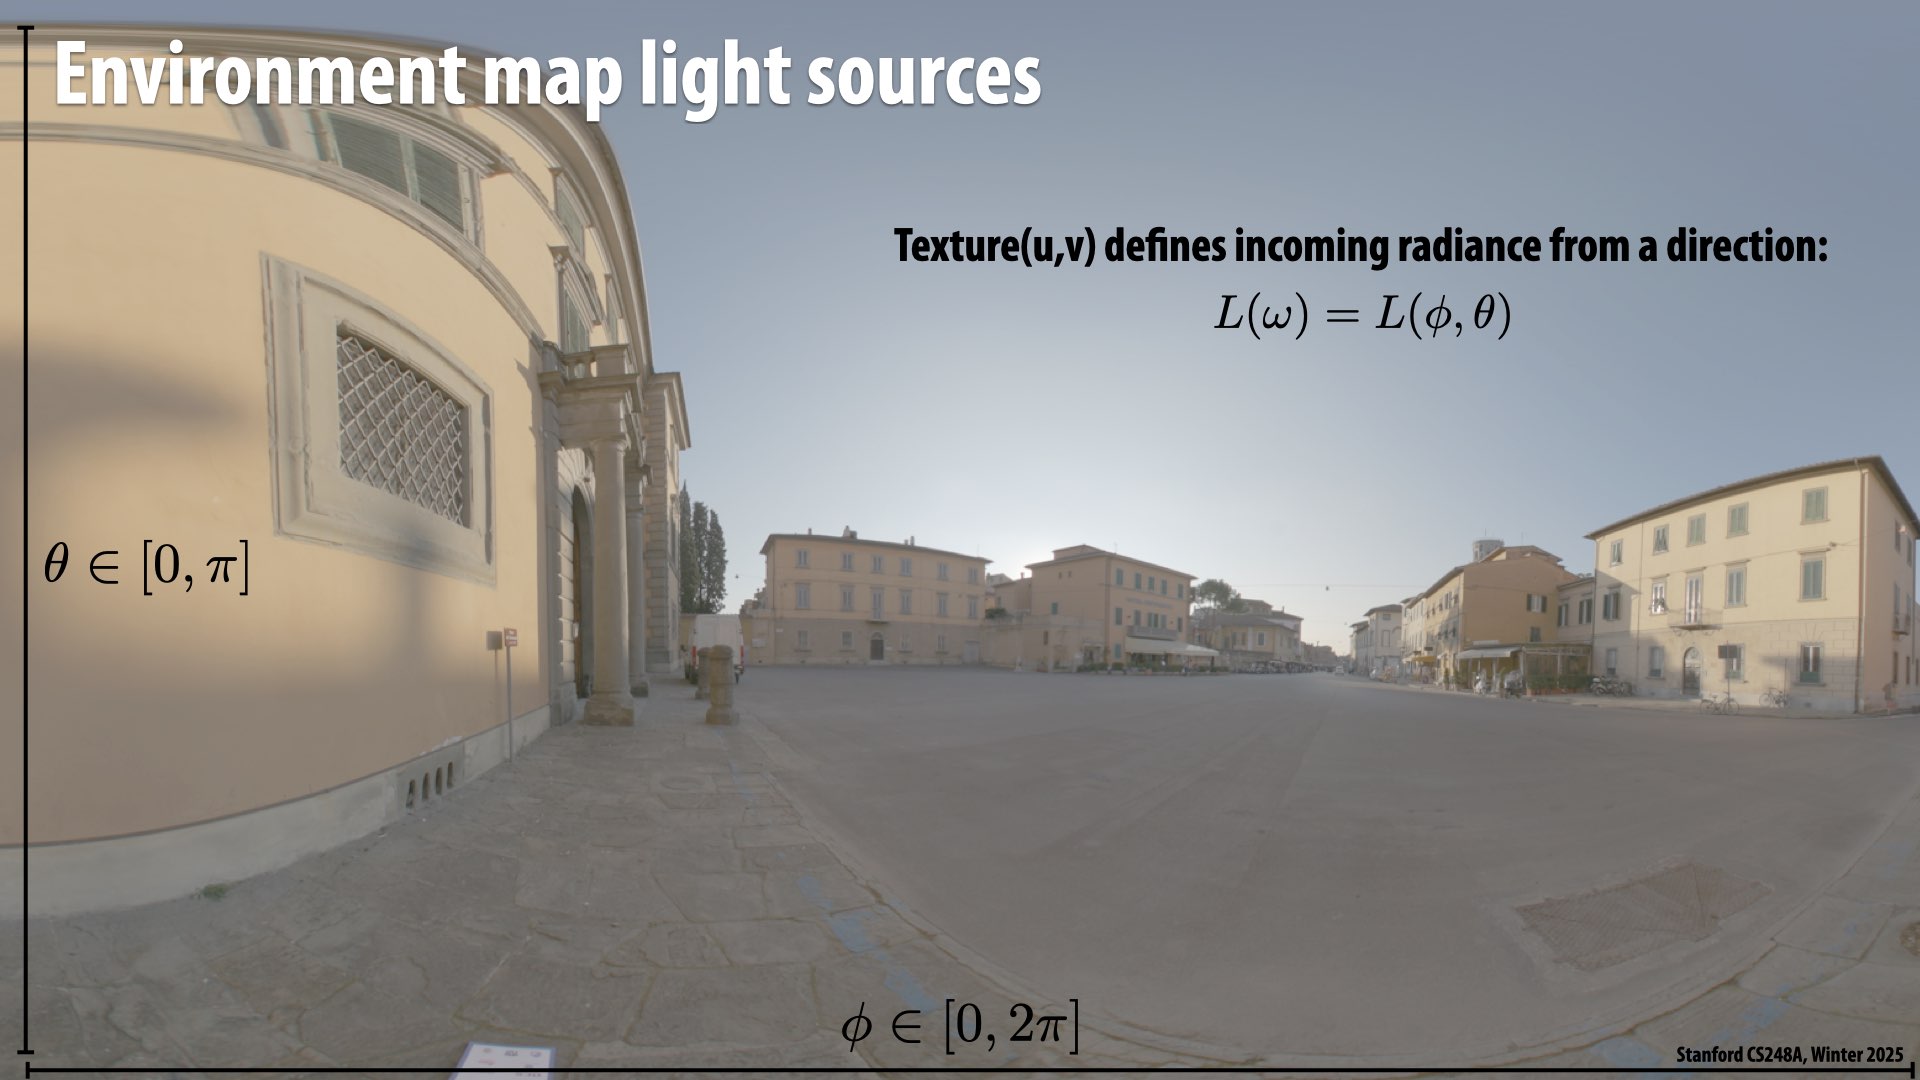
Task: Toggle the θ ∈ [0, π] axis label
Action: coord(148,565)
